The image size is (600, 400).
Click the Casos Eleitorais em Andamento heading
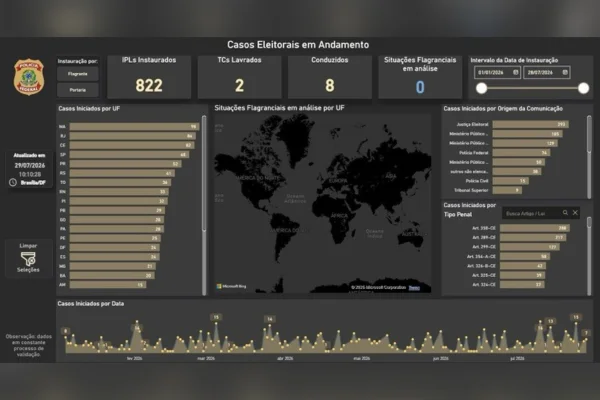tap(298, 45)
